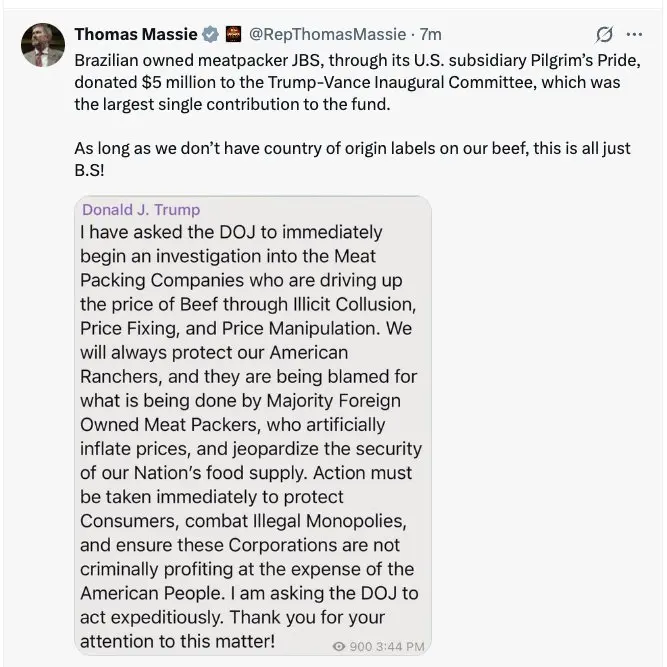This screenshot has height=667, width=667.
Task: Click the square affiliate badge beside the name
Action: coord(233,35)
